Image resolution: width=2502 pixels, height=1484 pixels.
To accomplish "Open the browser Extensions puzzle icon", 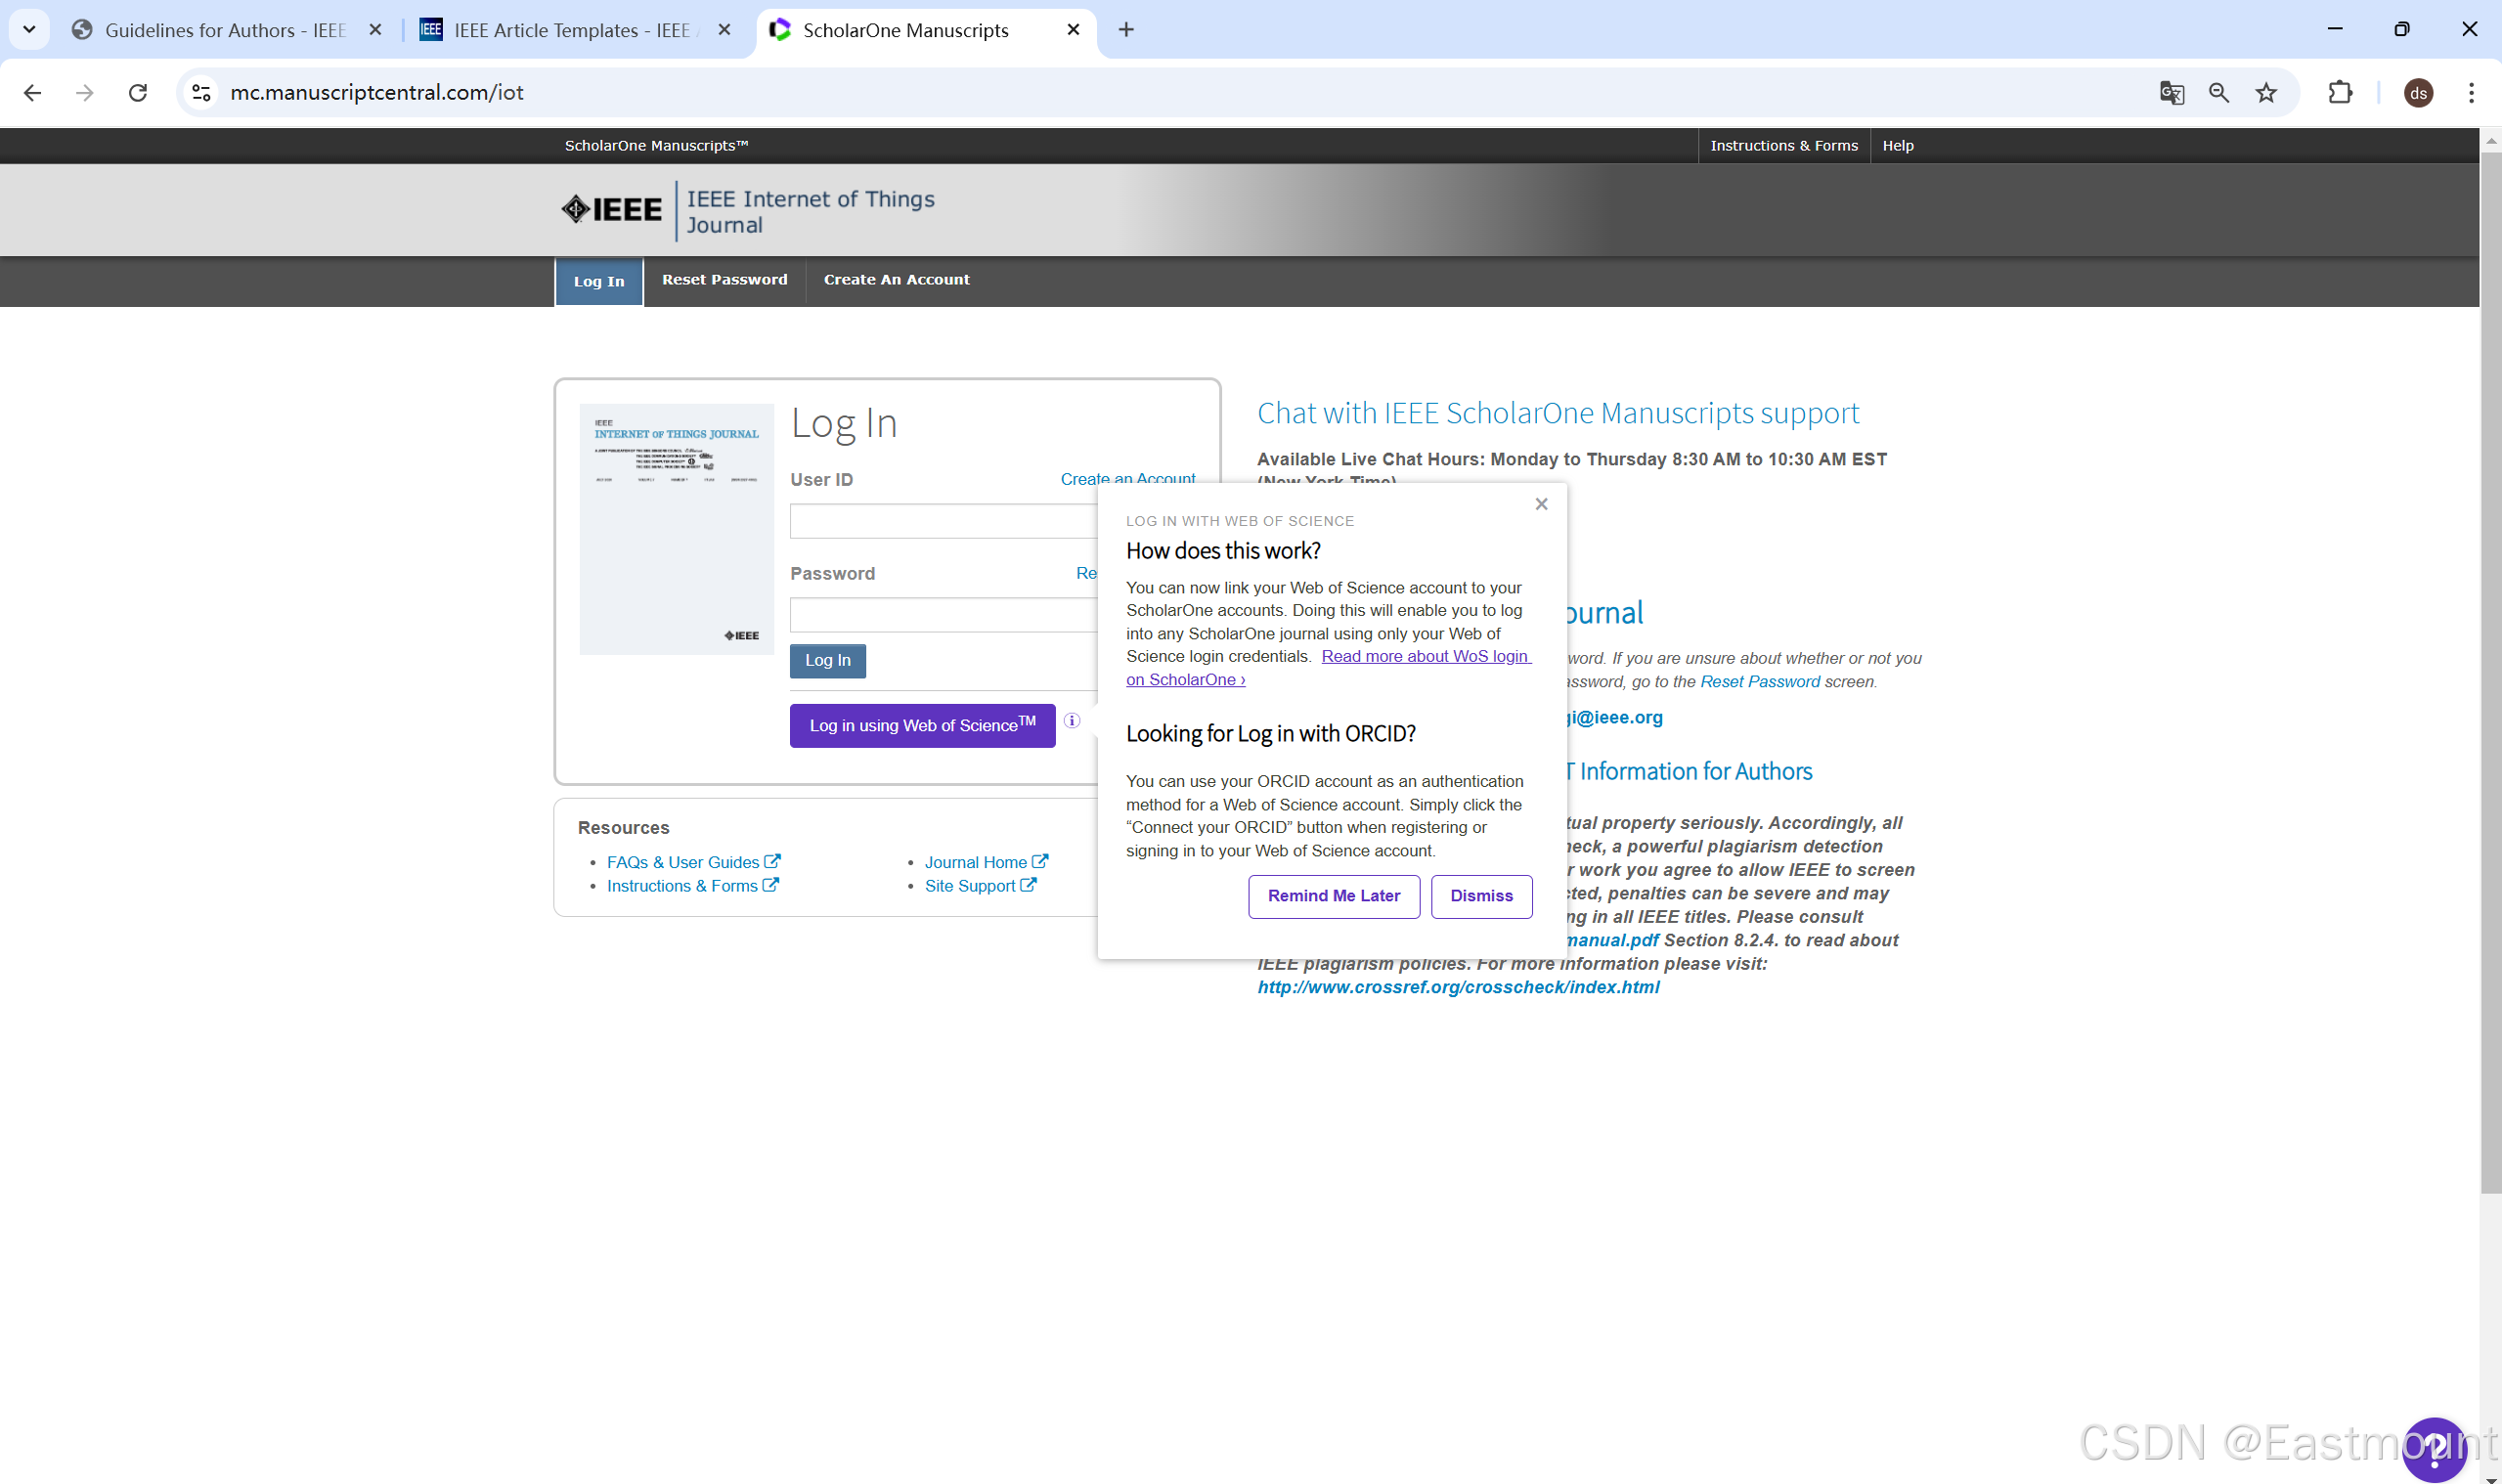I will coord(2339,93).
